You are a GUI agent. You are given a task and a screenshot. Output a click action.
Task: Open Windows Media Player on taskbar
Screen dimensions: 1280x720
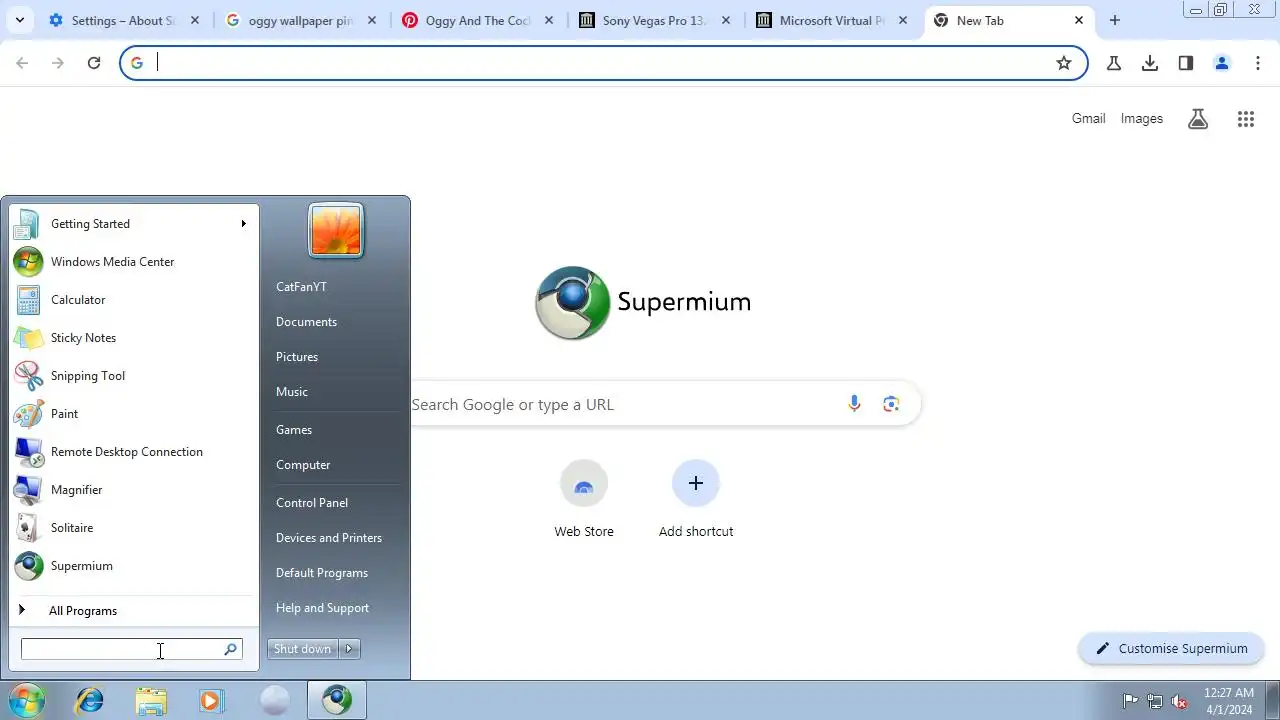coord(211,701)
